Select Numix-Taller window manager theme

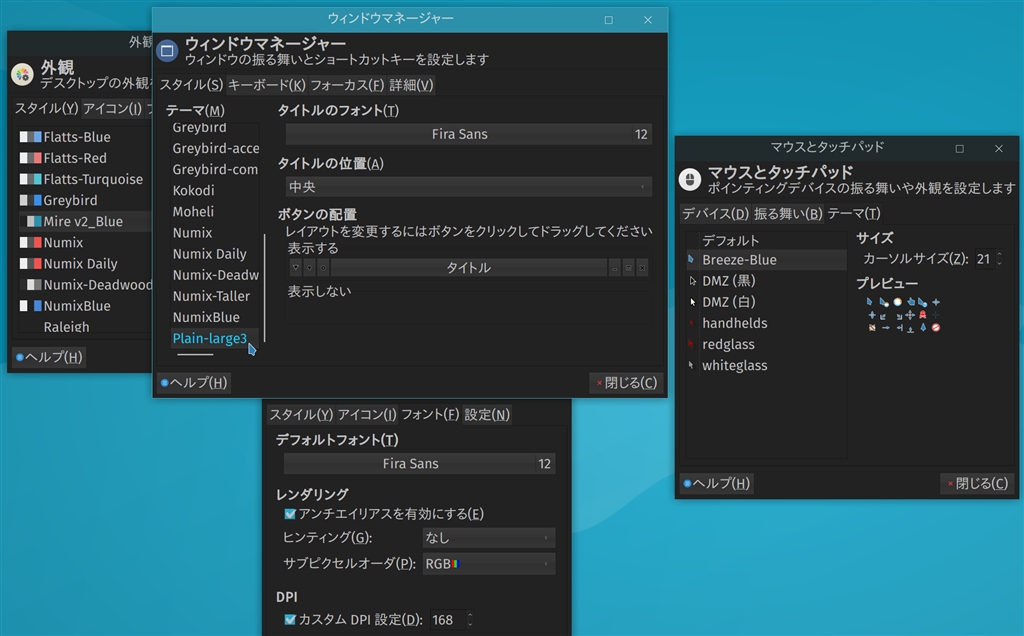(x=211, y=296)
